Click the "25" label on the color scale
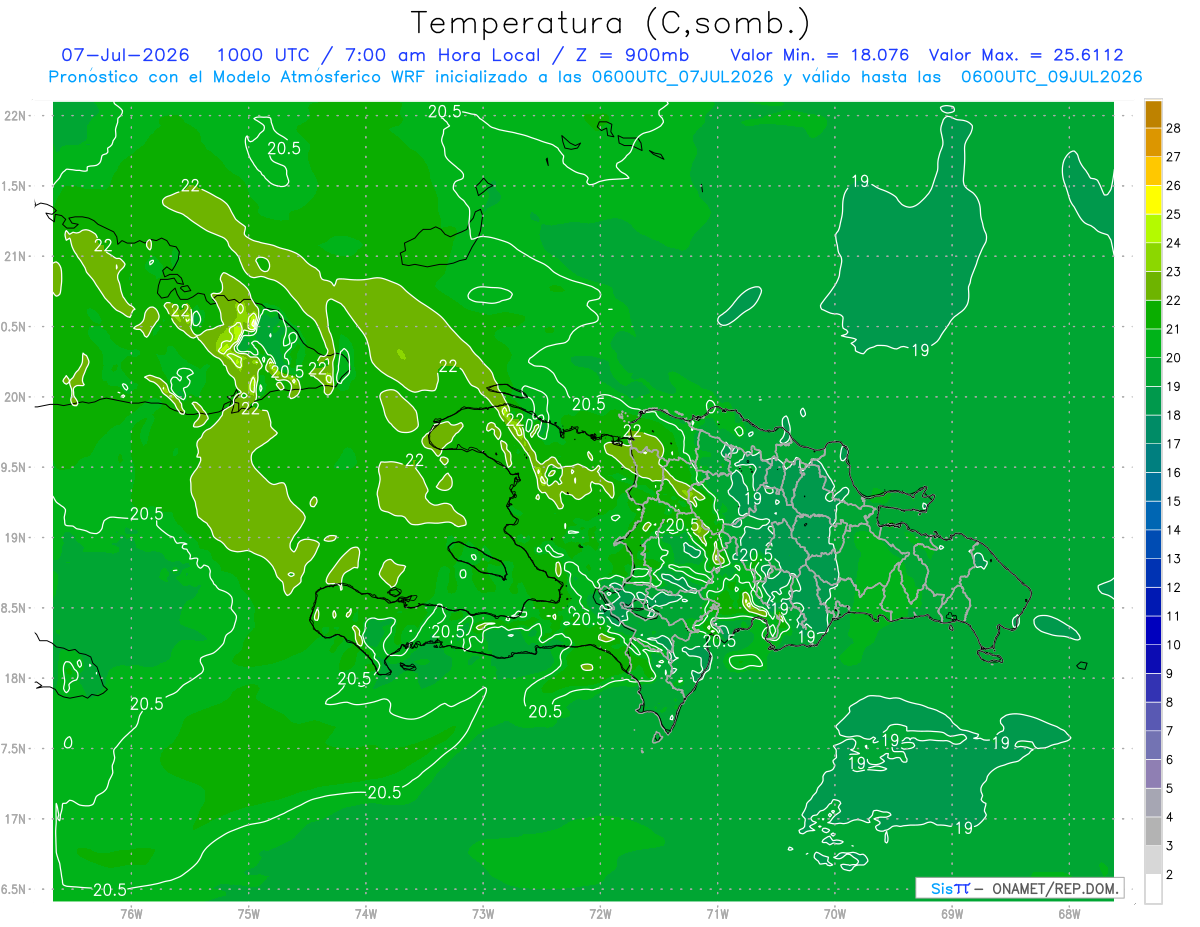This screenshot has width=1200, height=927. (x=1174, y=215)
